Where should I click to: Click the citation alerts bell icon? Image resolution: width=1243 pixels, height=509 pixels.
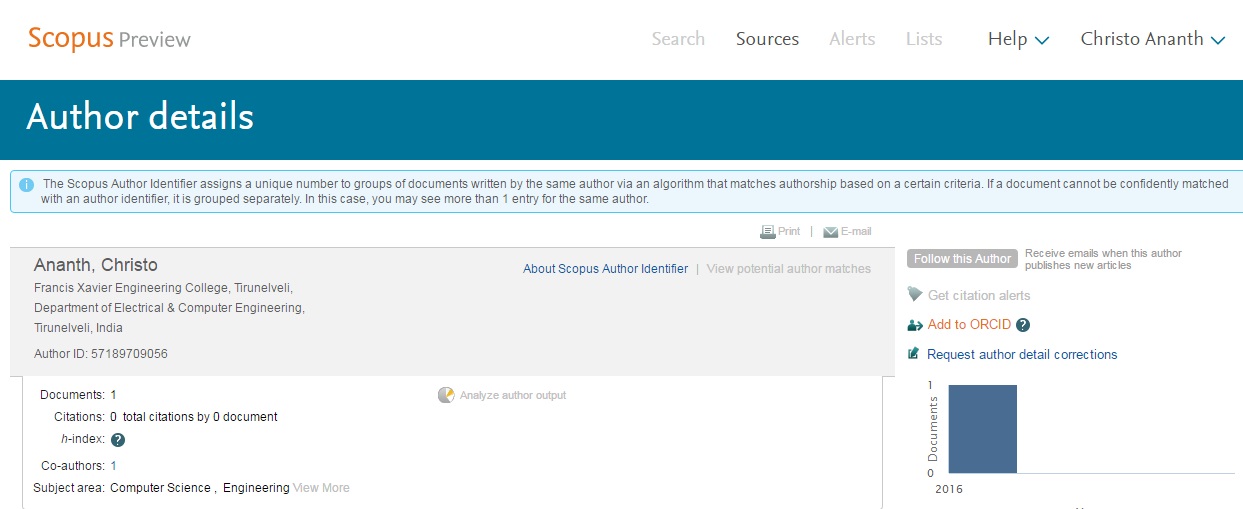[914, 295]
